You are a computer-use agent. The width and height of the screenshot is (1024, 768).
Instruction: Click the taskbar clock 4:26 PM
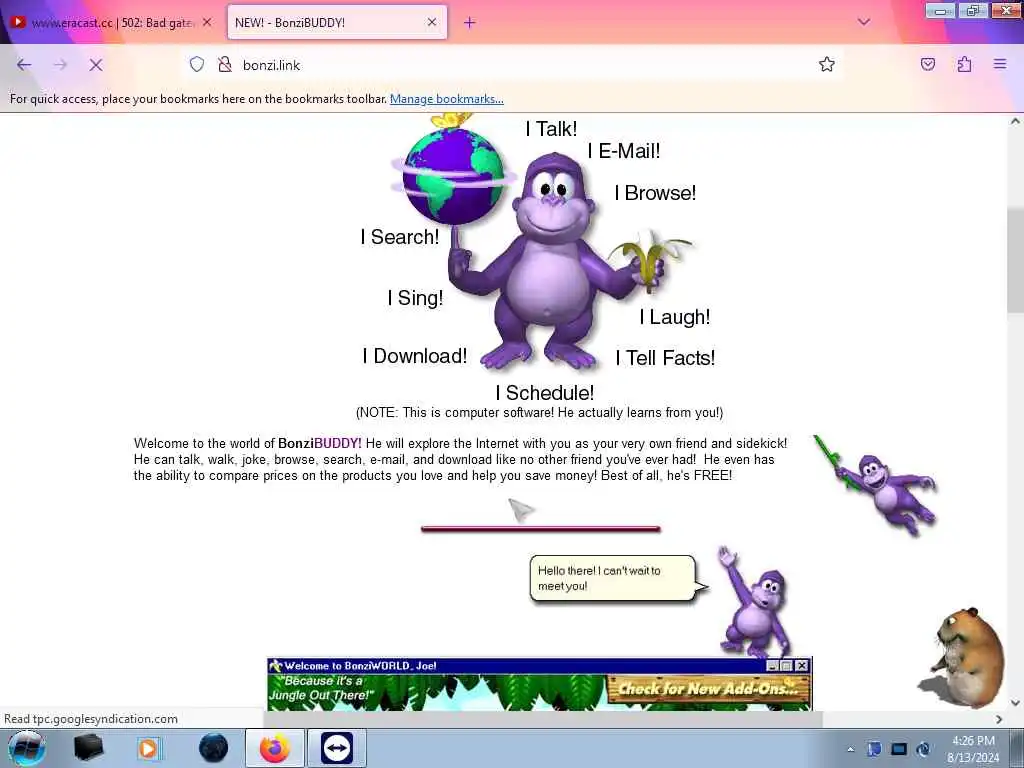tap(973, 741)
